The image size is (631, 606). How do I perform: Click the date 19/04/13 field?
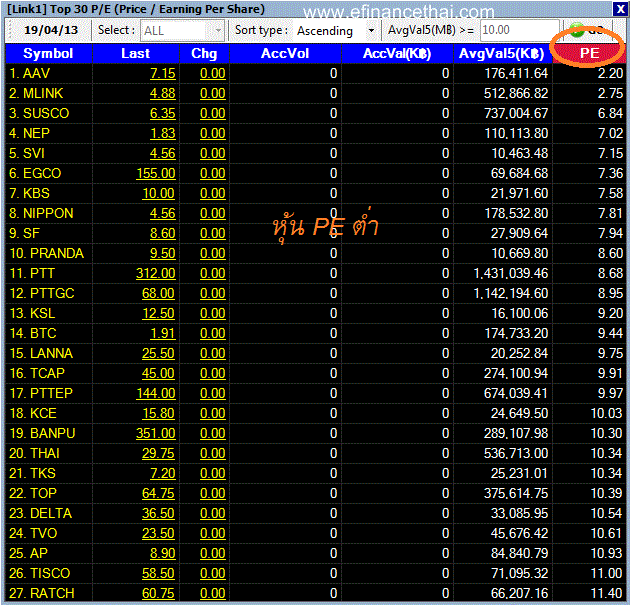[51, 30]
